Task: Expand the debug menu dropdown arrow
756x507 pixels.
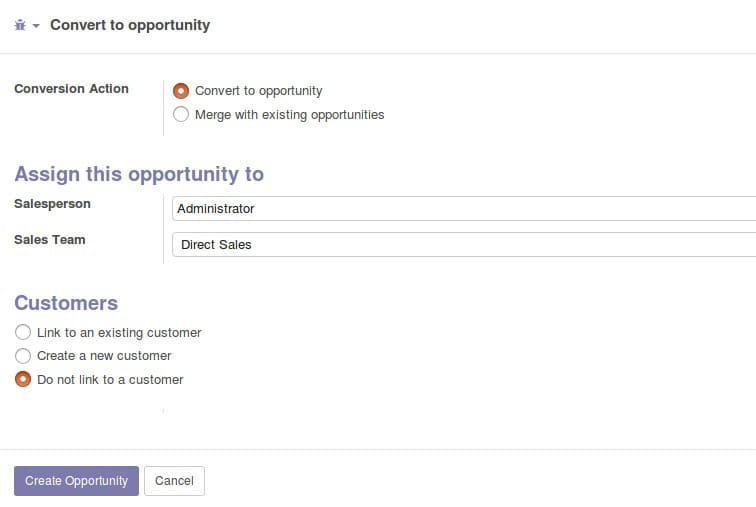Action: tap(36, 26)
